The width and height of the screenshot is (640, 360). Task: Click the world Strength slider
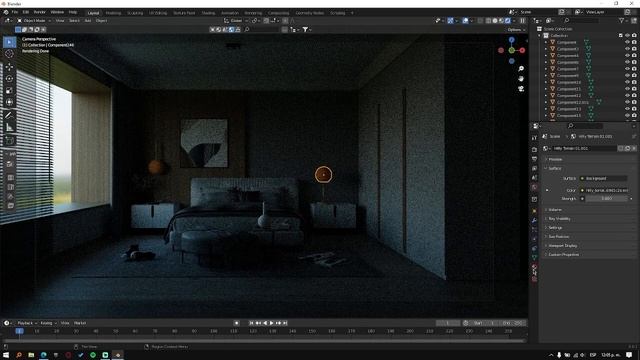tap(607, 198)
